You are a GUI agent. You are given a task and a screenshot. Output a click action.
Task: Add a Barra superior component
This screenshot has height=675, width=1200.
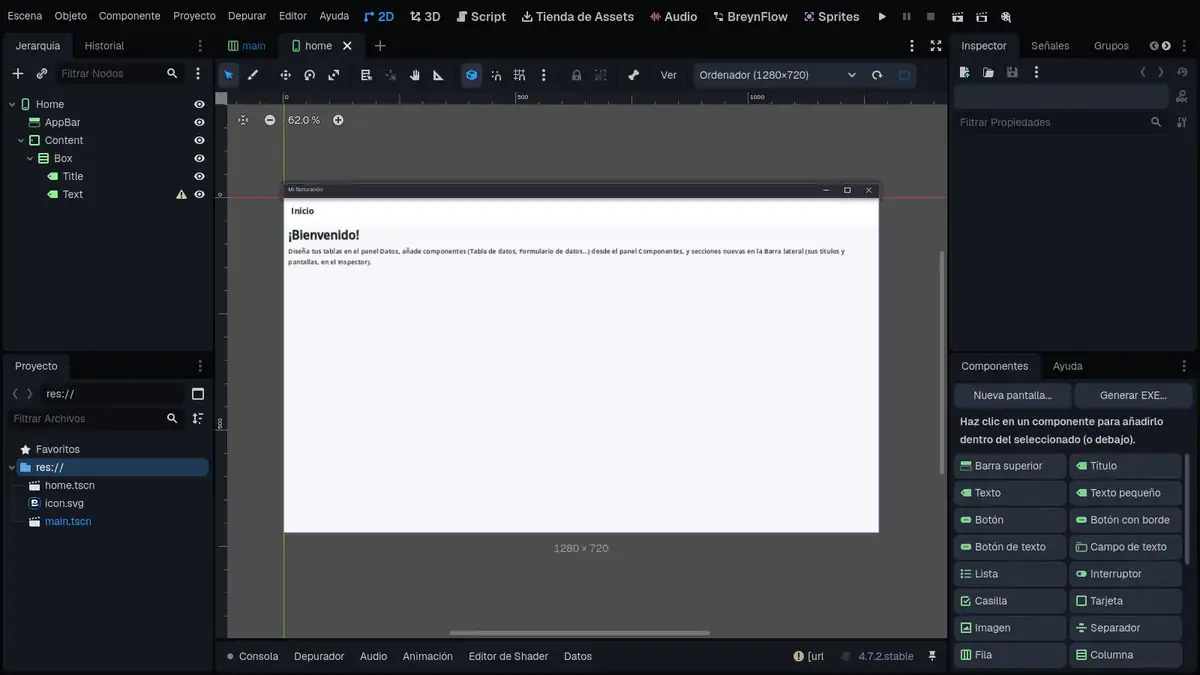click(x=1010, y=466)
